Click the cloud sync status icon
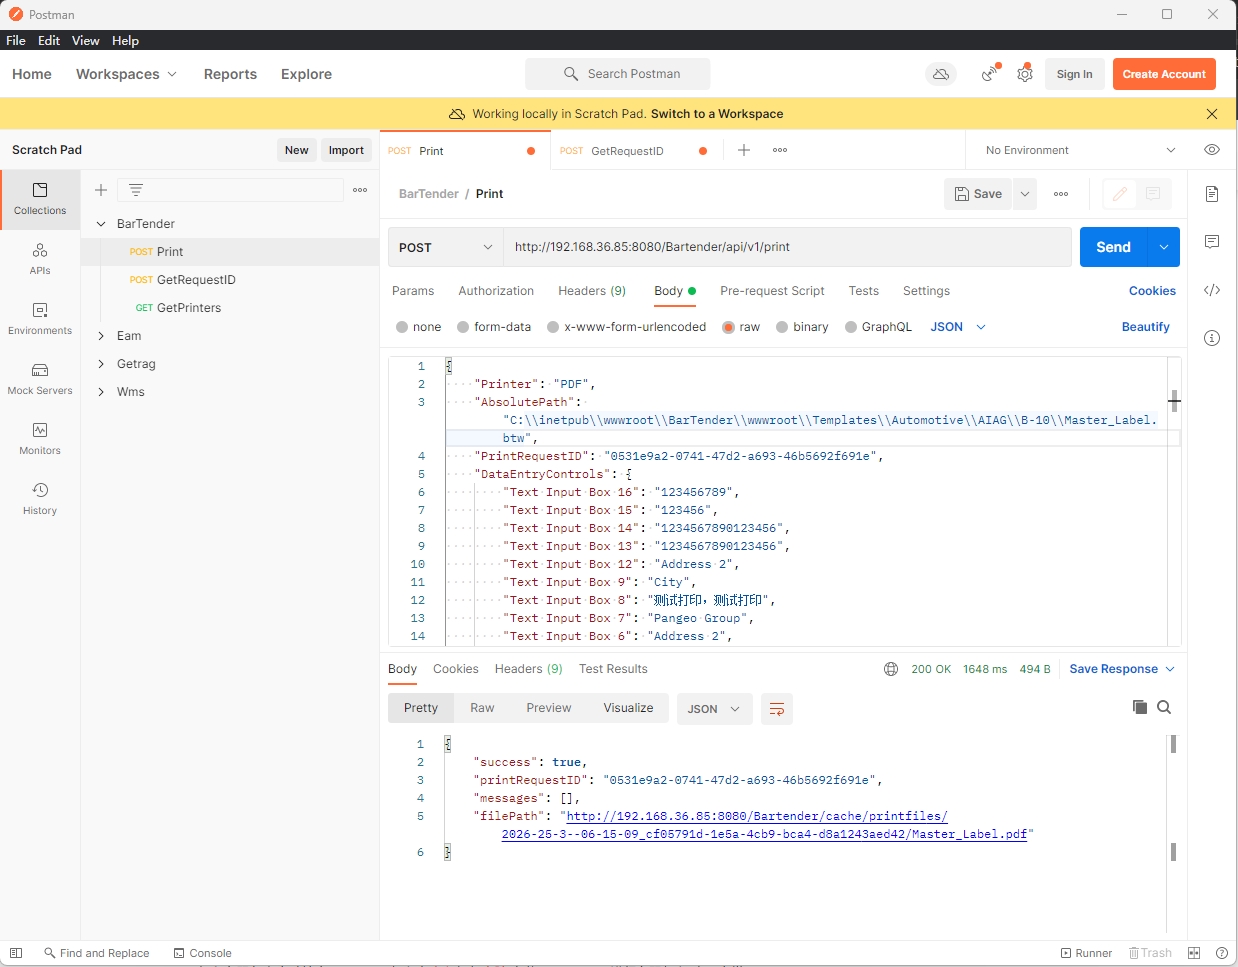This screenshot has width=1238, height=967. [x=941, y=74]
